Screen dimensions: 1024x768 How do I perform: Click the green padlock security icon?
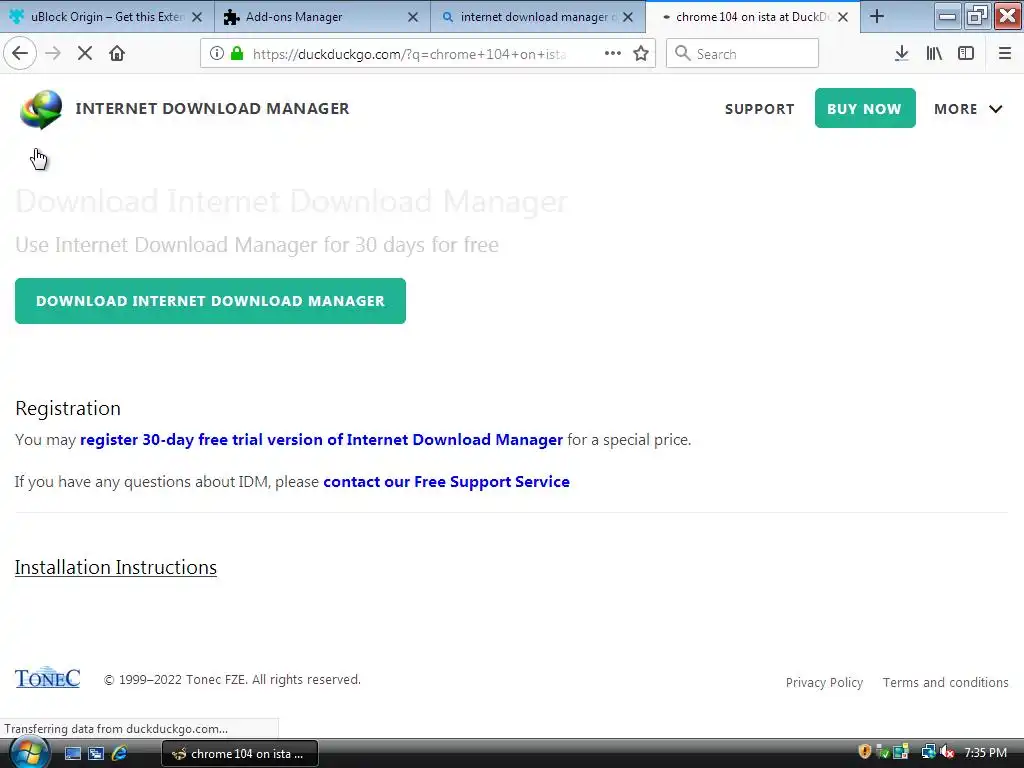coord(237,53)
